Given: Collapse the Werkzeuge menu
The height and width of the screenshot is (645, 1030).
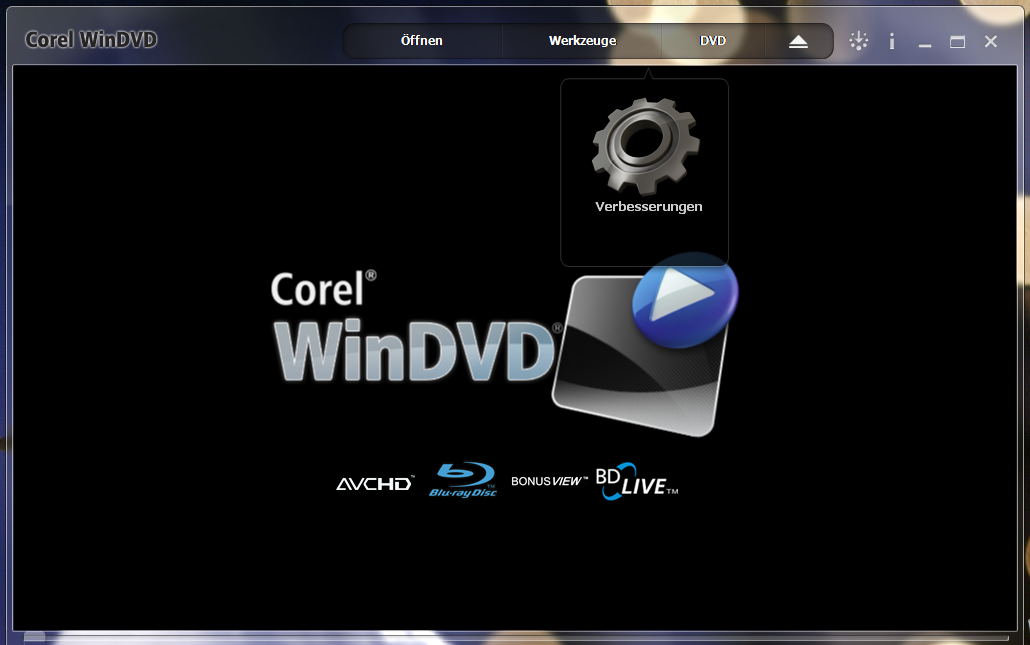Looking at the screenshot, I should (582, 41).
